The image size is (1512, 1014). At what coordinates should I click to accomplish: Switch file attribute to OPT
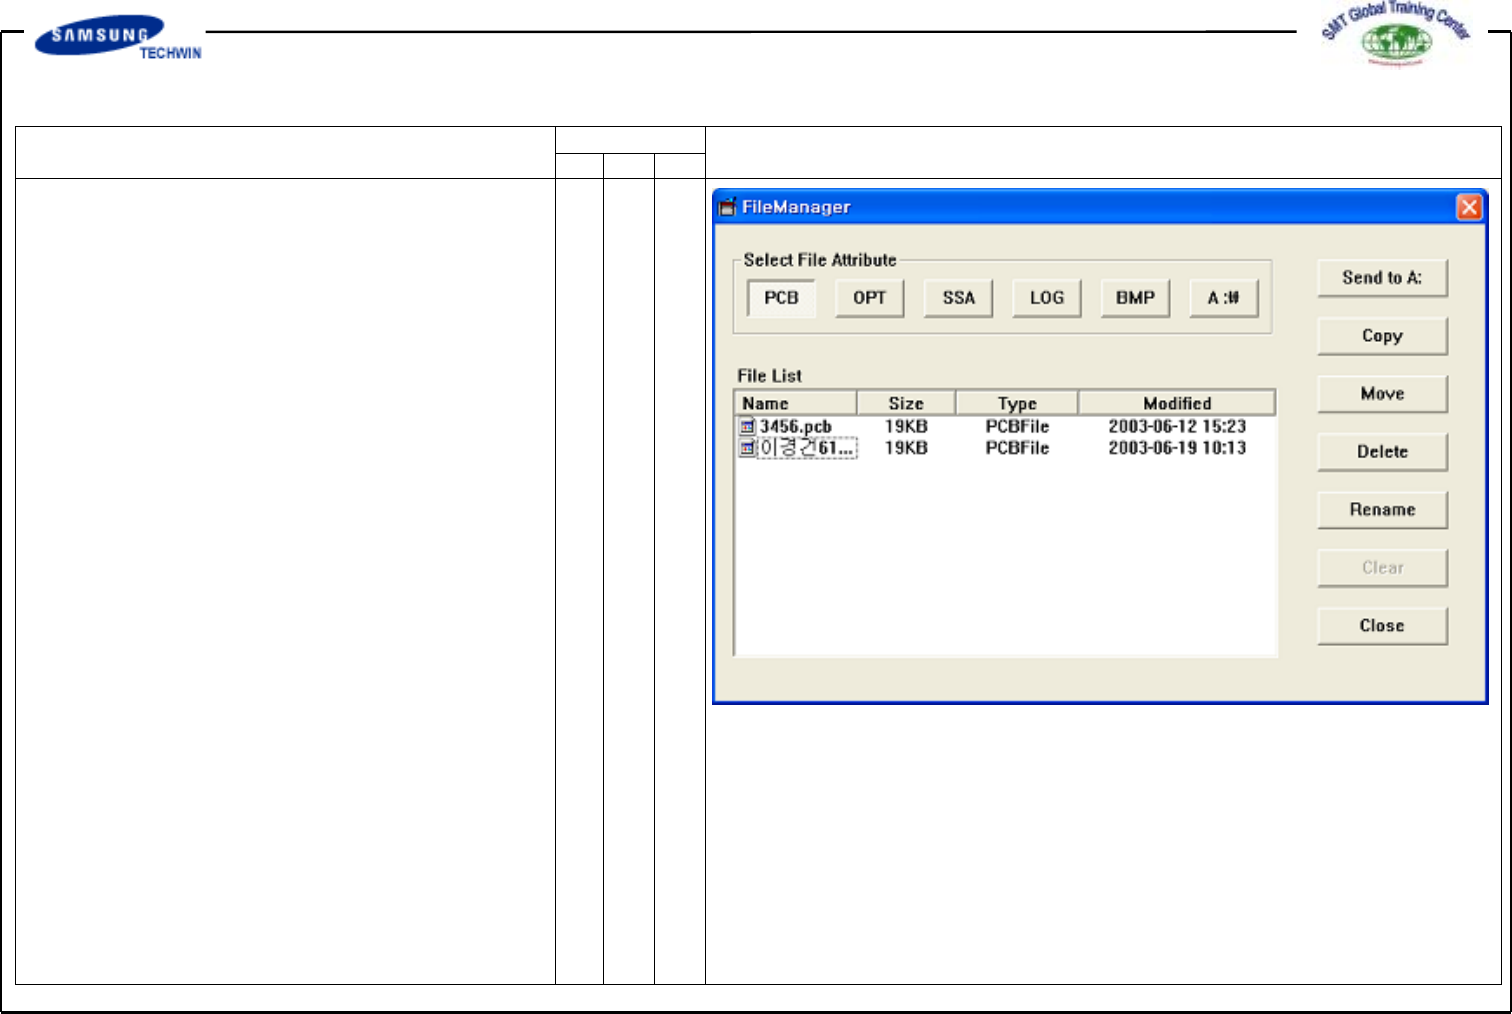(869, 298)
